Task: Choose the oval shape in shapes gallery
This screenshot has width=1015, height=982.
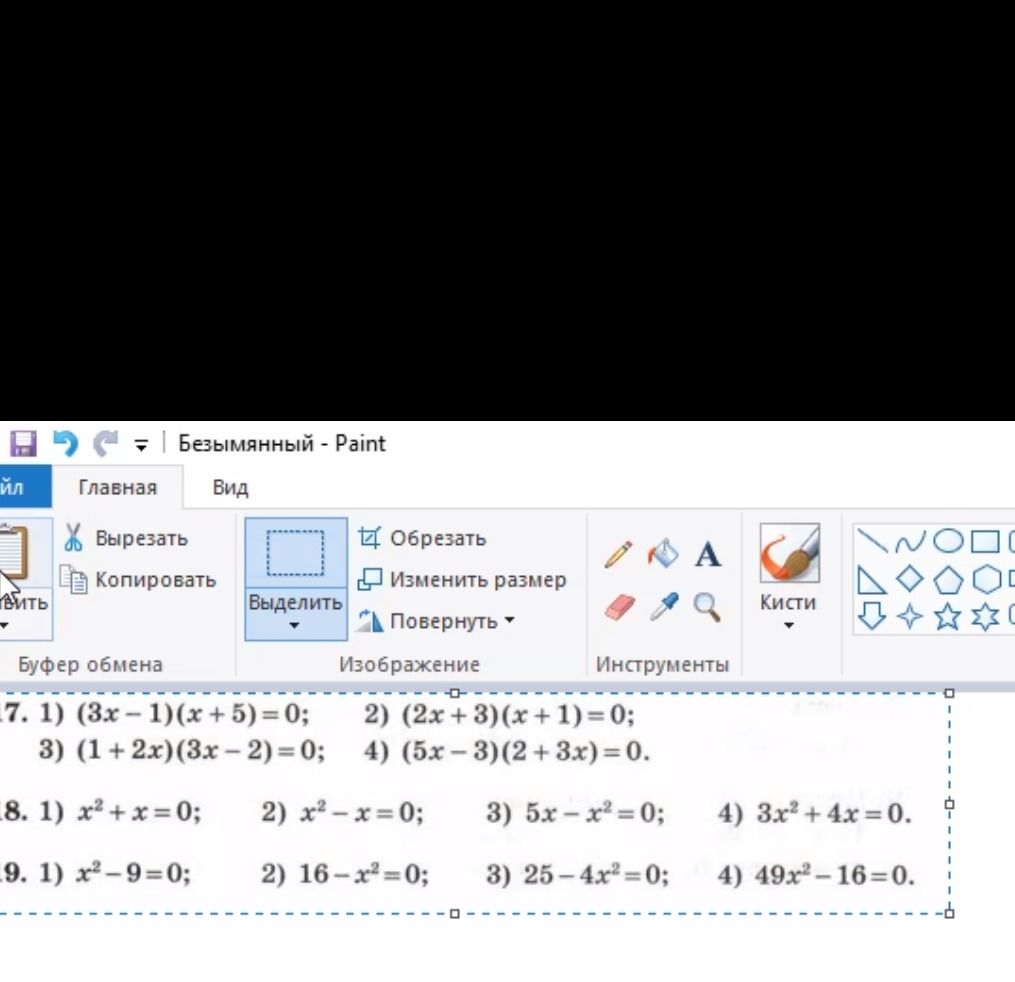Action: (948, 541)
